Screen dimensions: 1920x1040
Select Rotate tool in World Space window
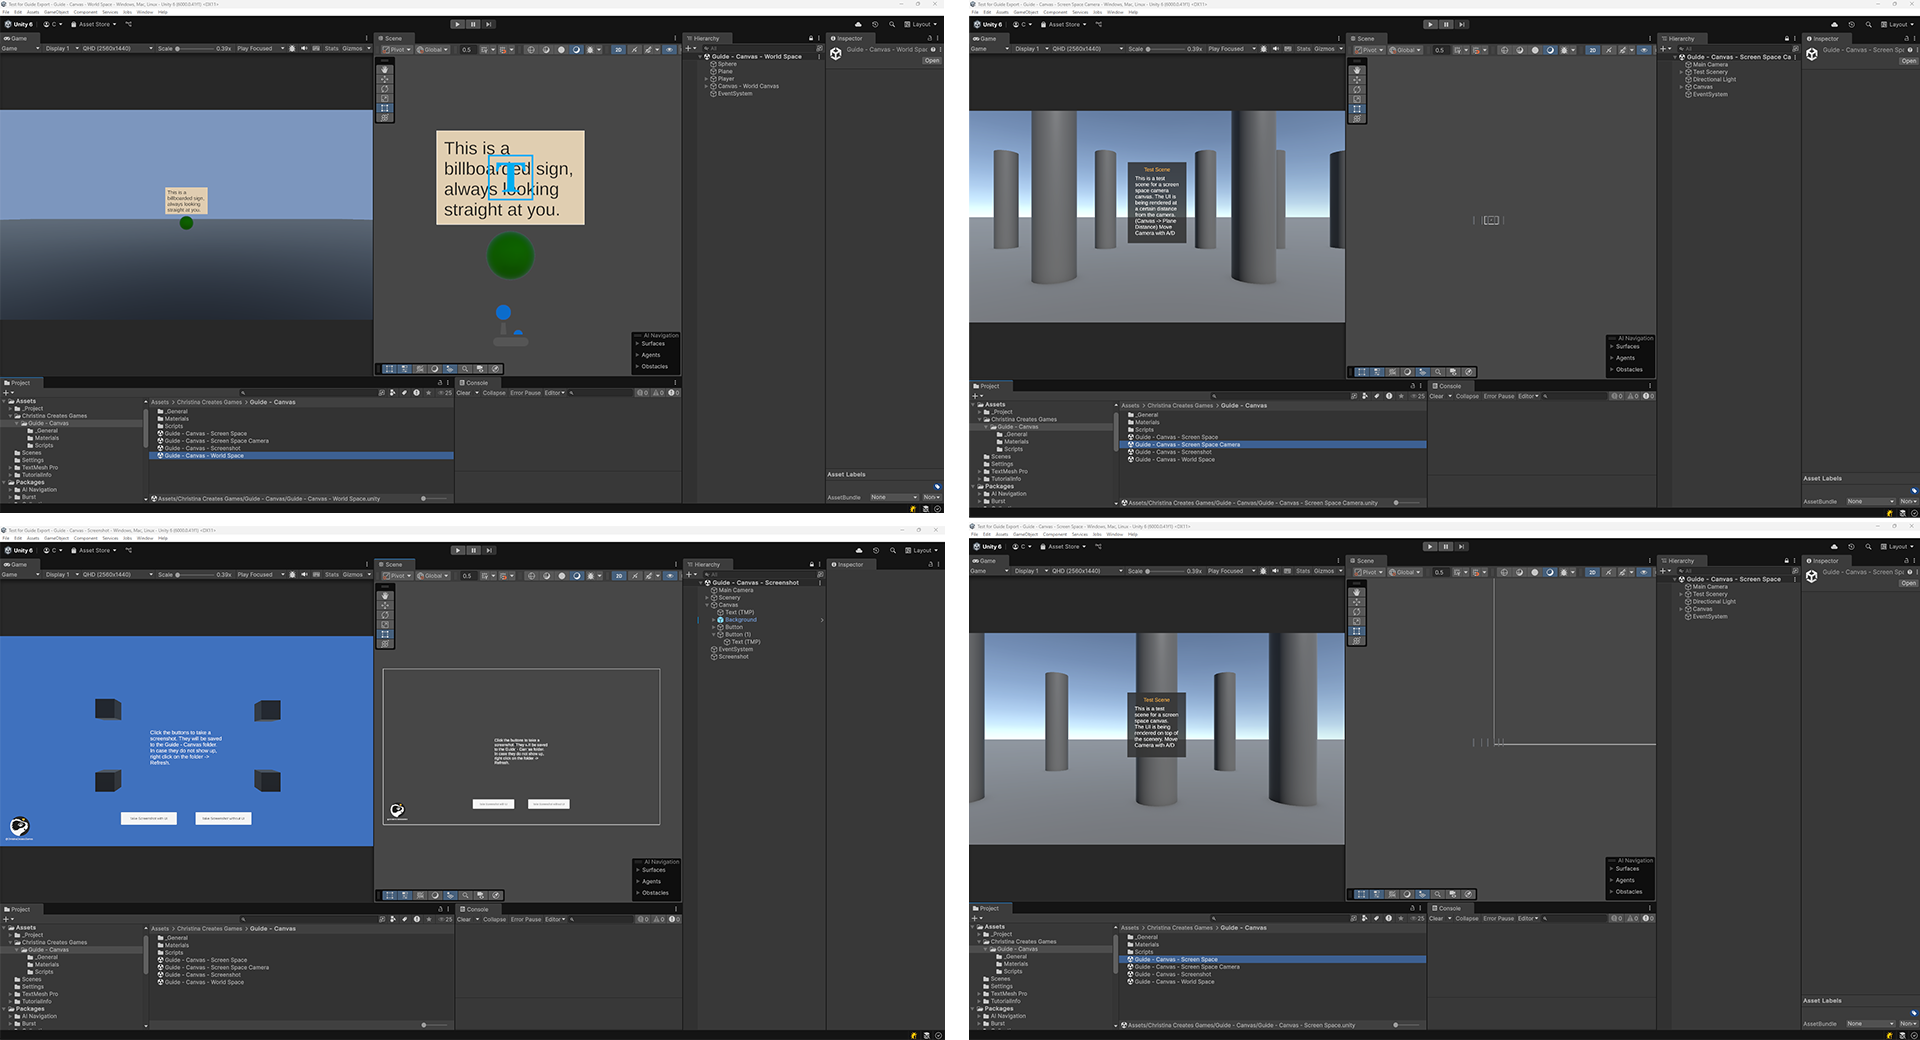(385, 89)
